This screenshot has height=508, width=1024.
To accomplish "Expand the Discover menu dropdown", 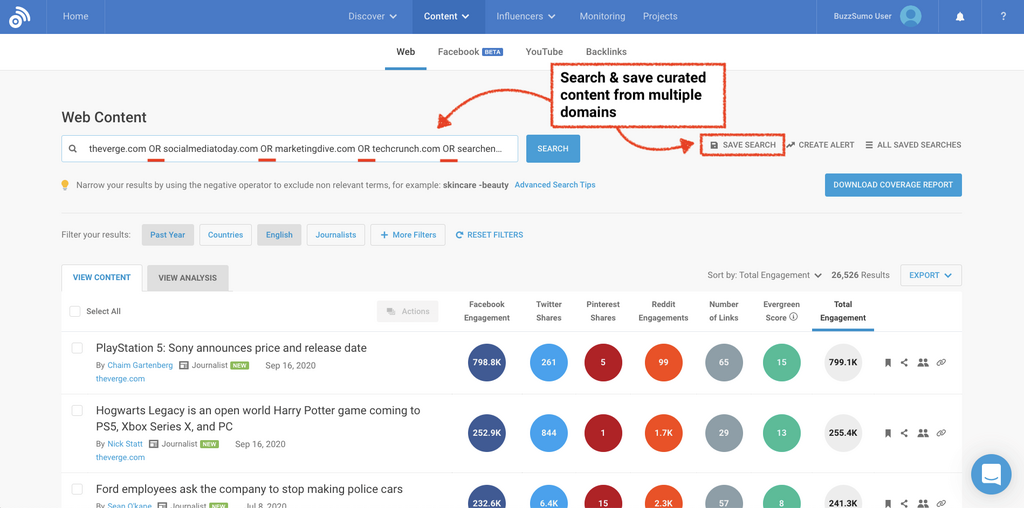I will click(372, 17).
